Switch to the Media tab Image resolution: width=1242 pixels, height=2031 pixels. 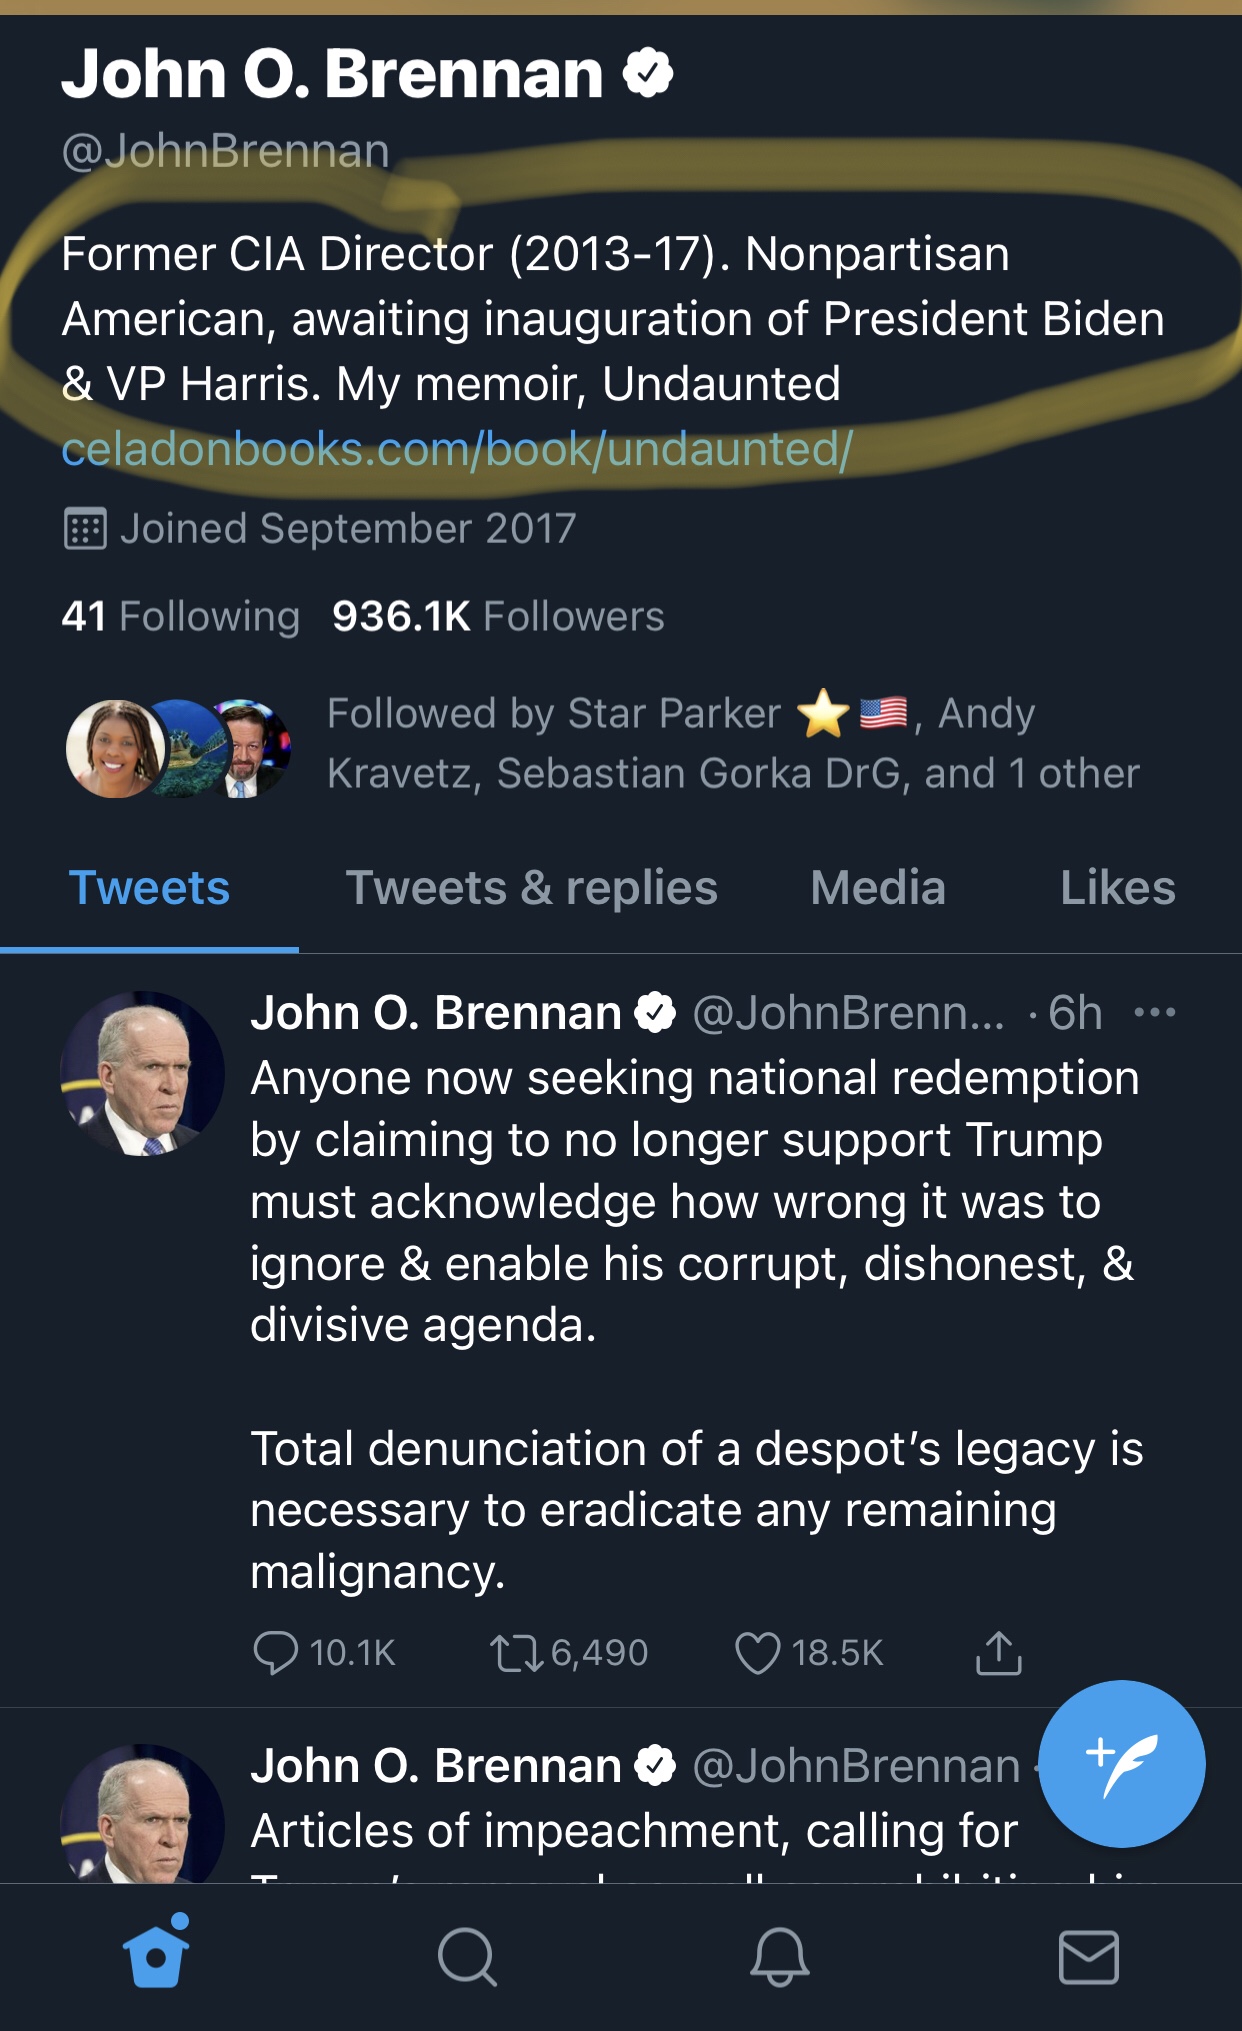click(878, 888)
